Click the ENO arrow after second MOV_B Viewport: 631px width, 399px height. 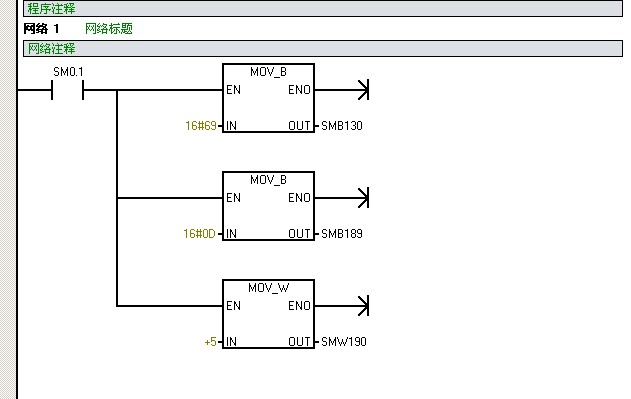click(x=363, y=198)
